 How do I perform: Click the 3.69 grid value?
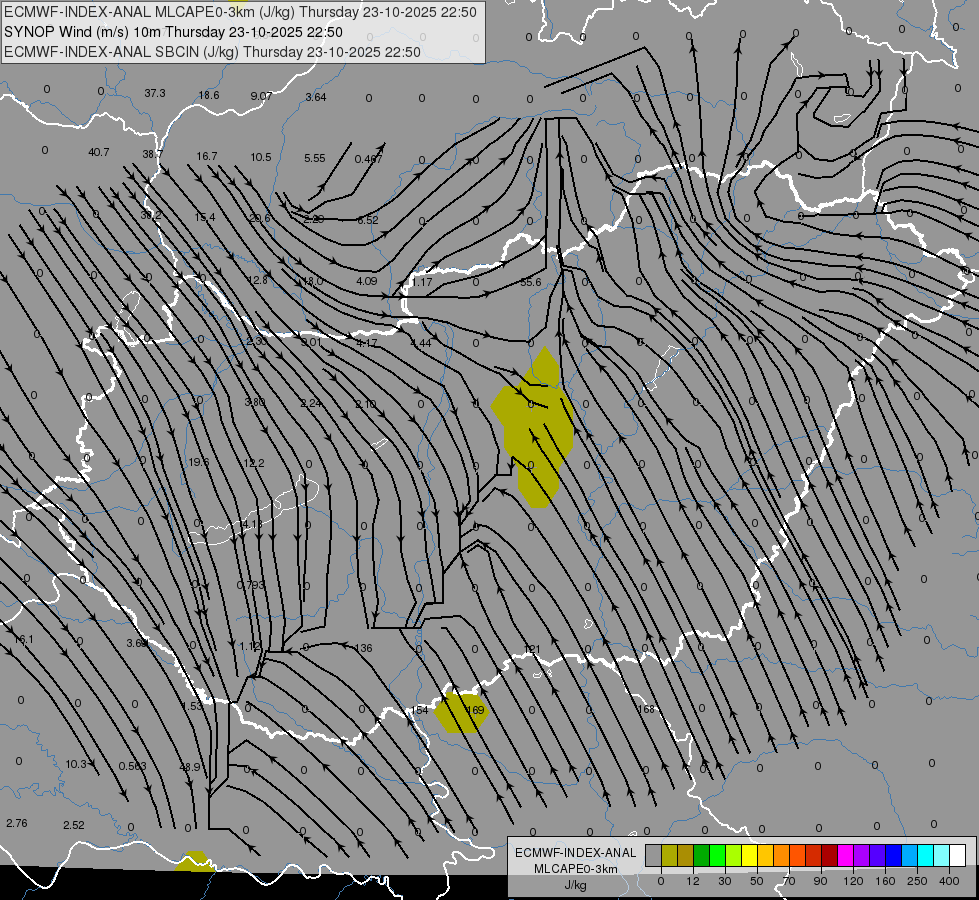(137, 643)
